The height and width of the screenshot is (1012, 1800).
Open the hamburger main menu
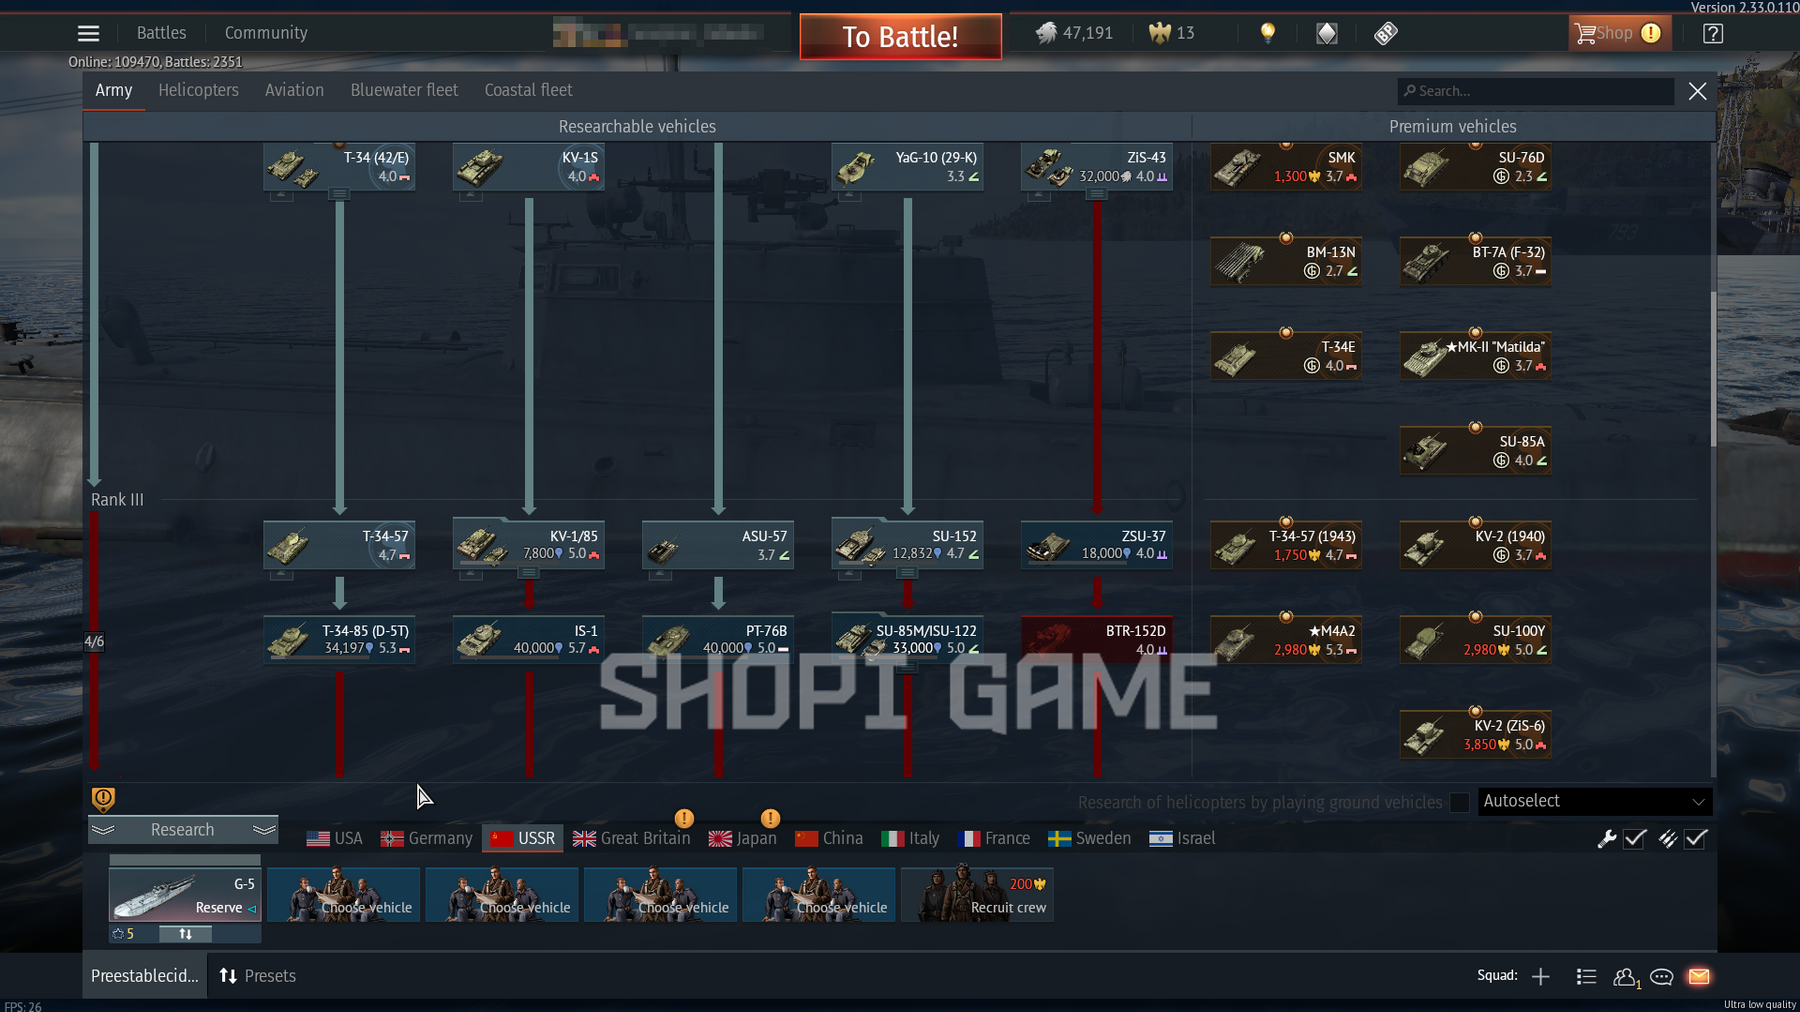[88, 33]
